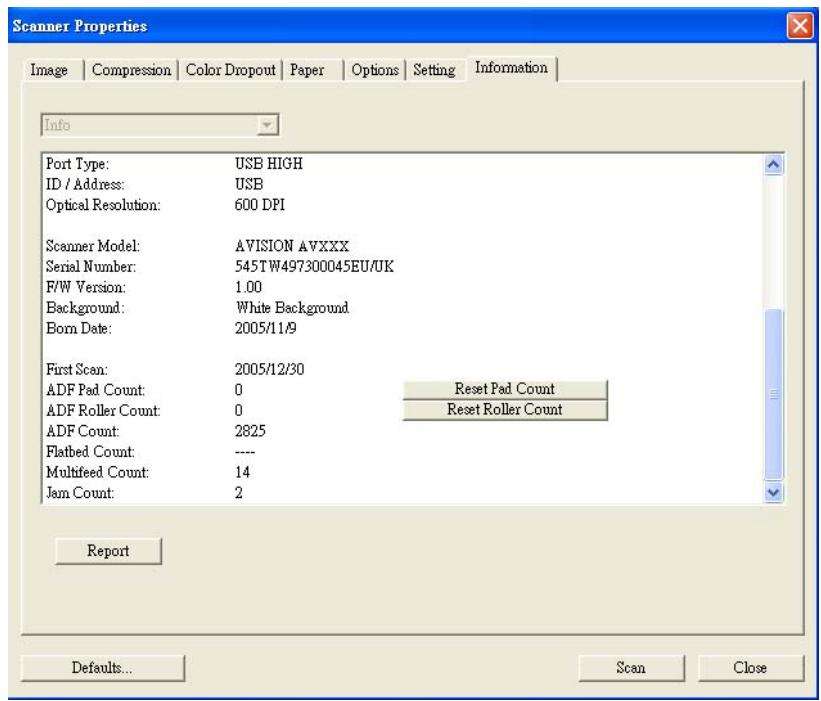This screenshot has height=701, width=821.
Task: Select the Information tab
Action: tap(512, 68)
